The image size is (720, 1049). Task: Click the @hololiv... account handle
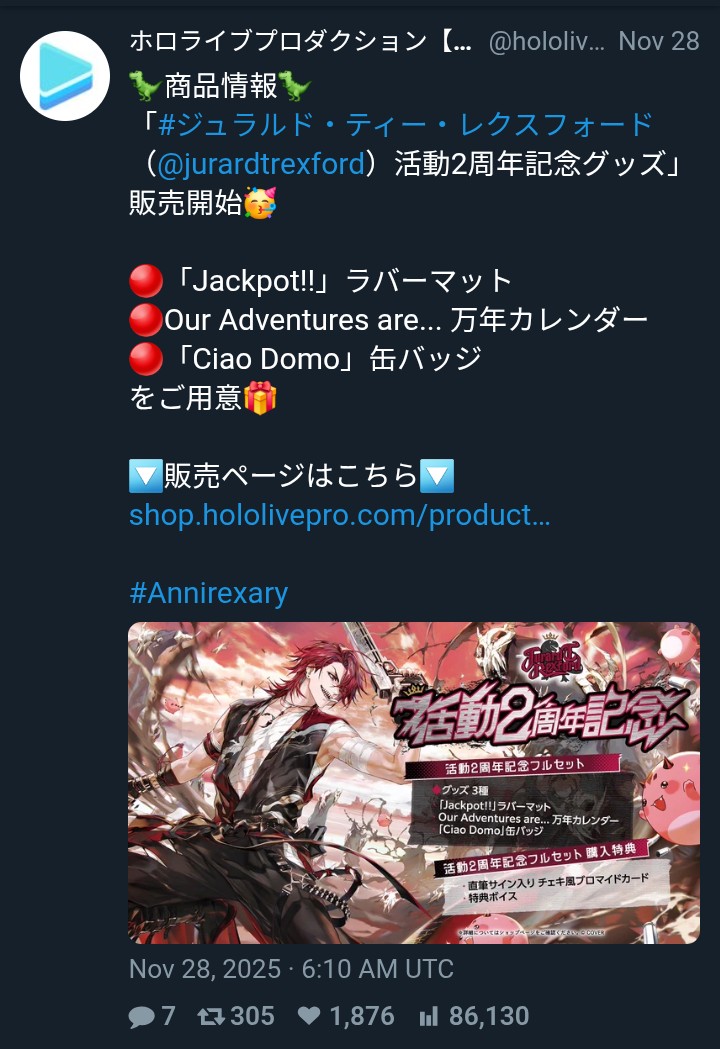tap(546, 41)
